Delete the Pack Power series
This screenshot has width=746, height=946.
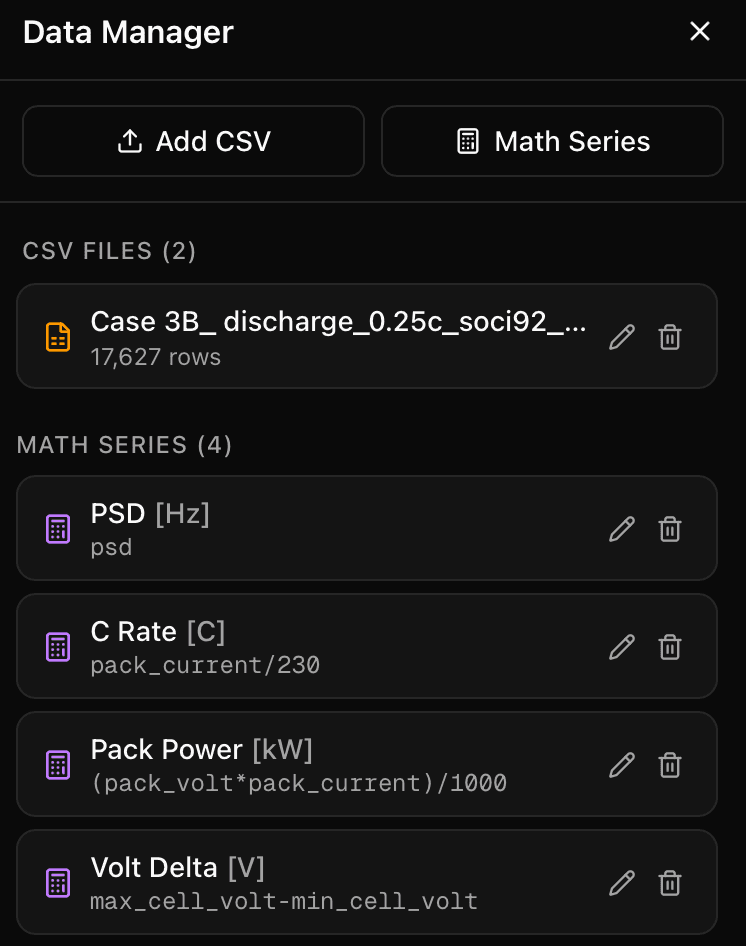pyautogui.click(x=670, y=765)
